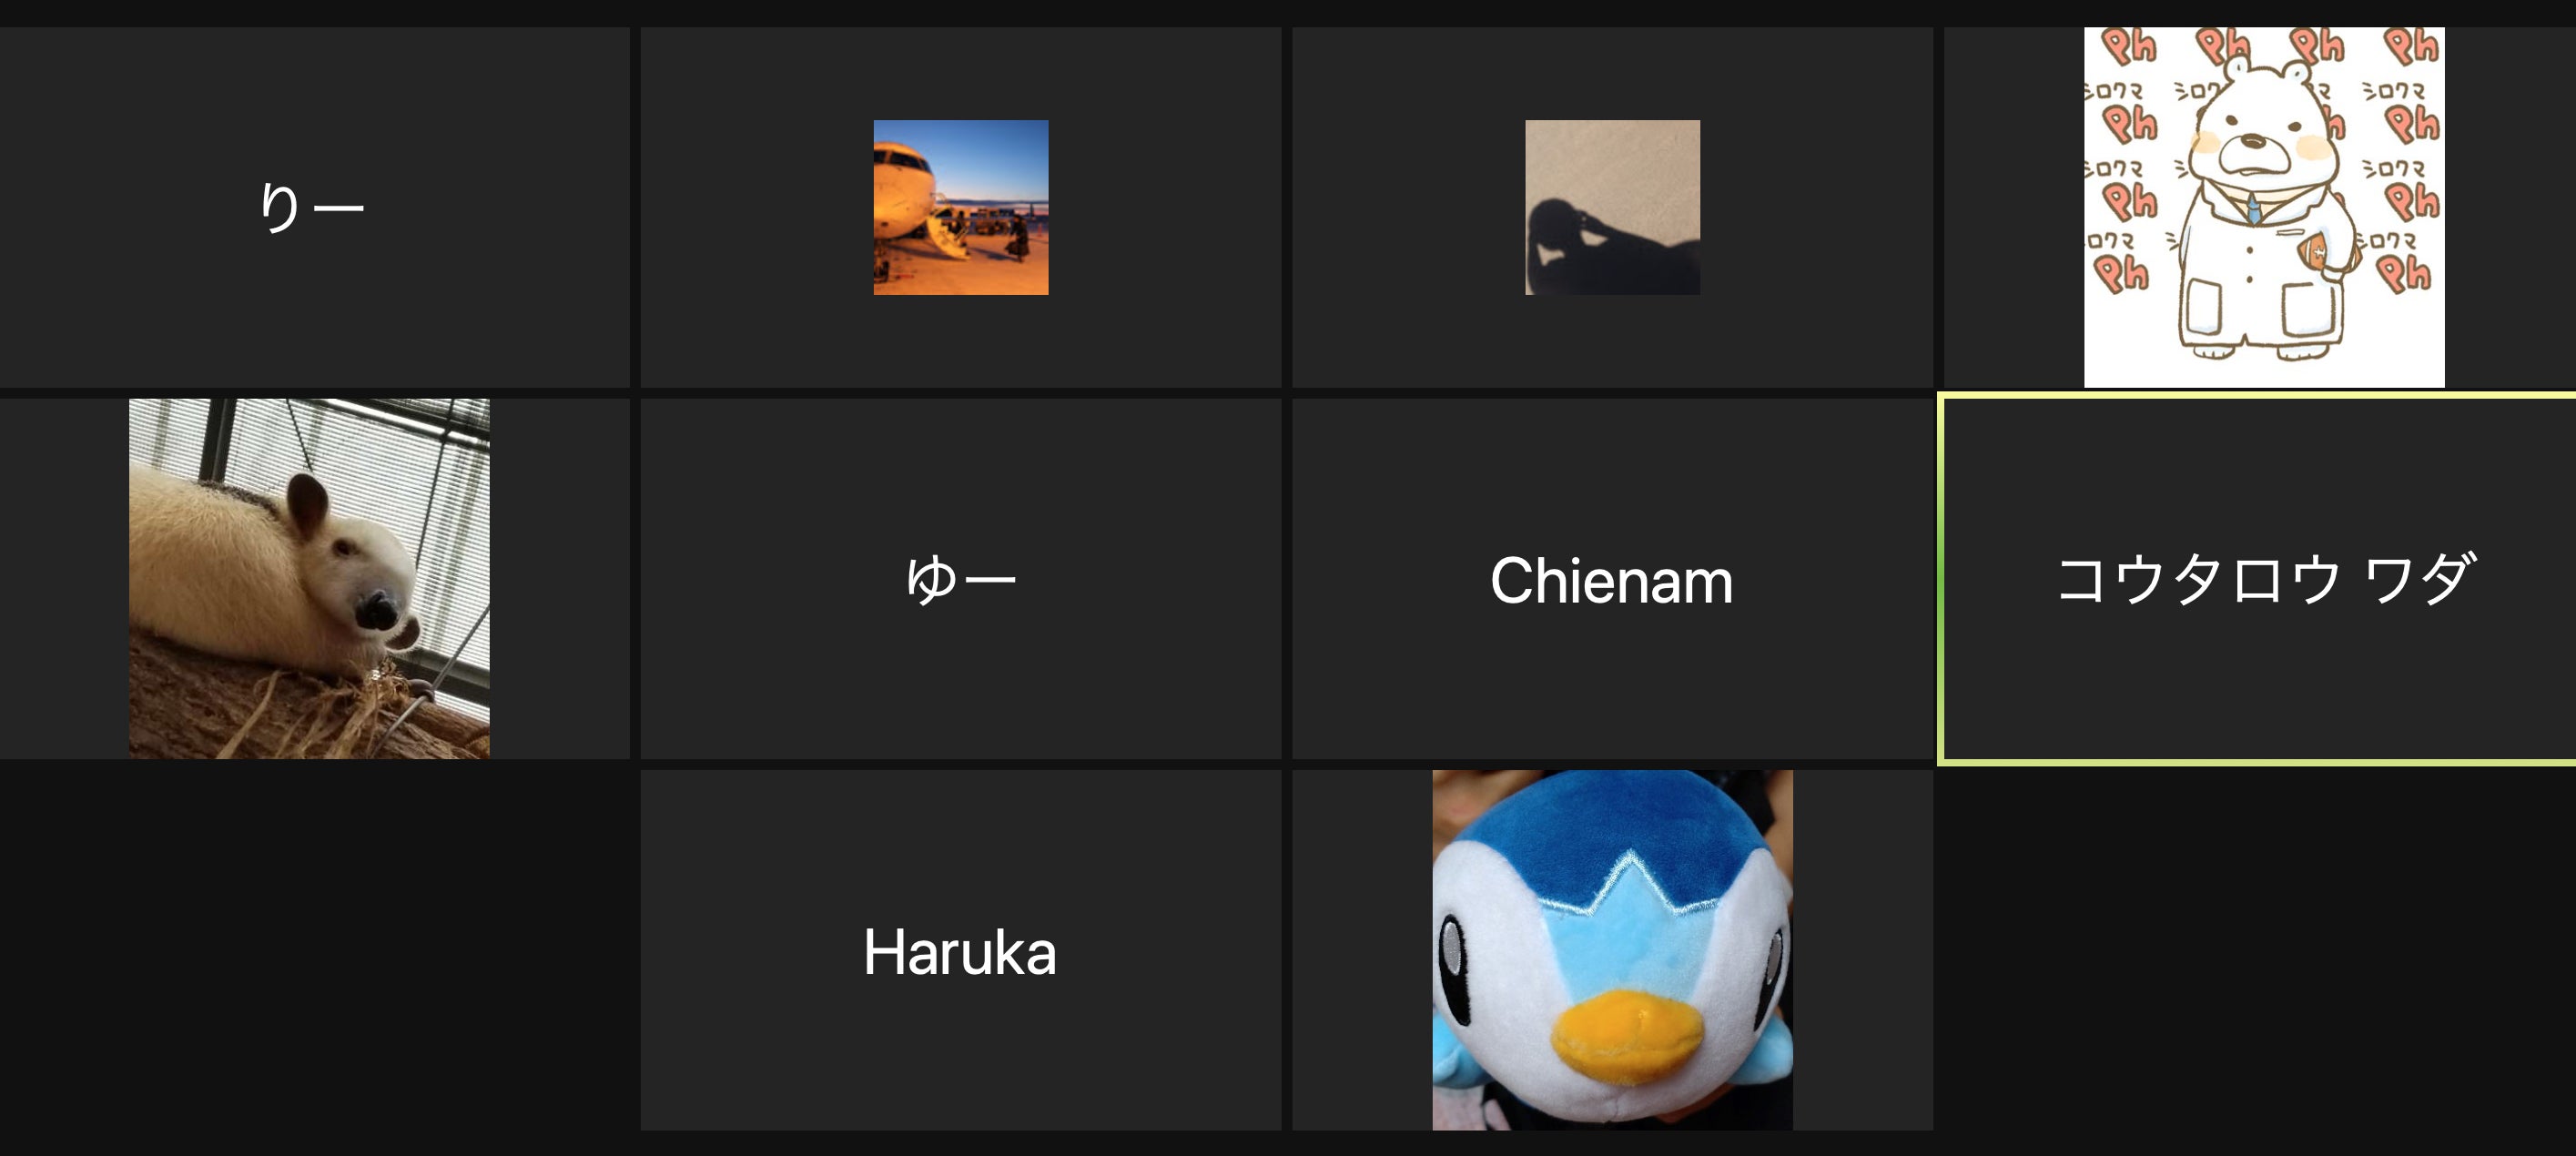Click the Chienam name text

coord(1611,580)
